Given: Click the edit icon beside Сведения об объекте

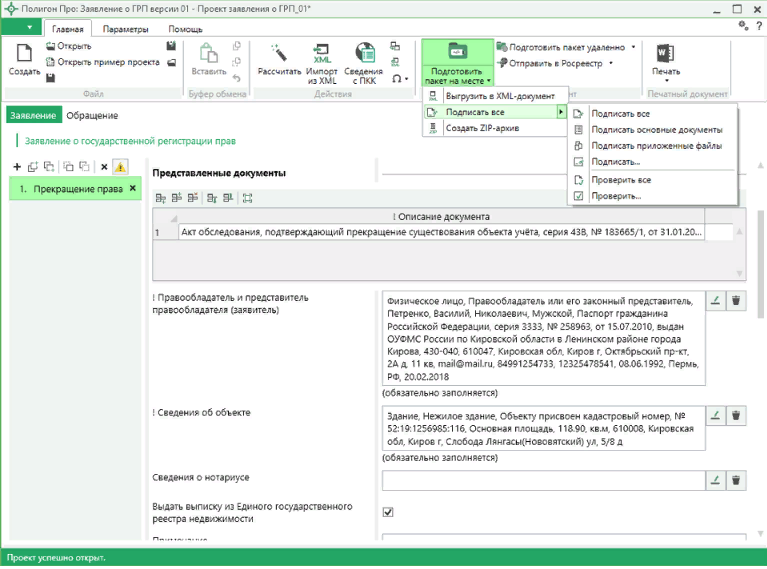Looking at the screenshot, I should coord(714,415).
